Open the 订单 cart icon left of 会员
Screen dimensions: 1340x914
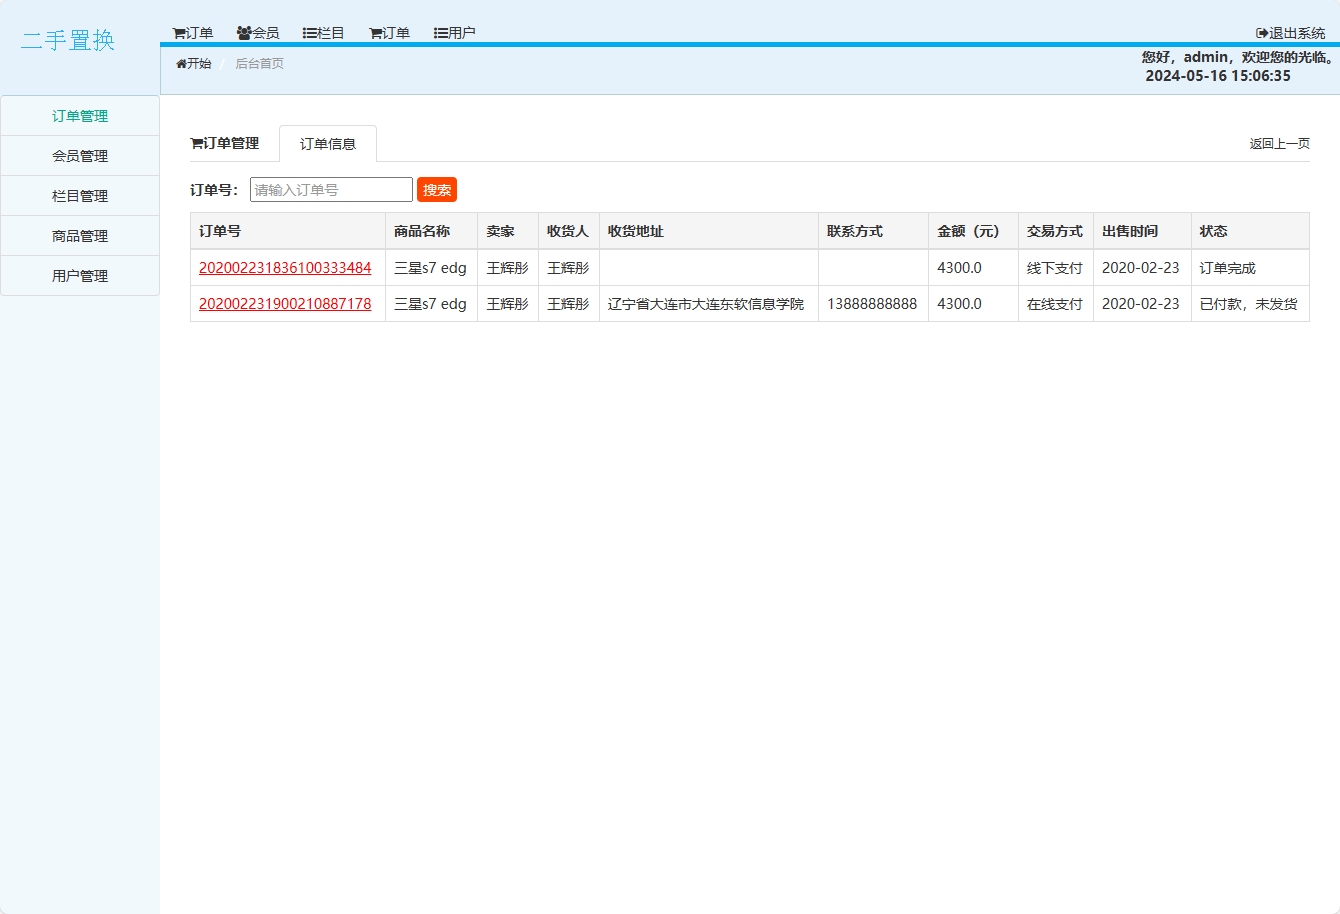[179, 33]
